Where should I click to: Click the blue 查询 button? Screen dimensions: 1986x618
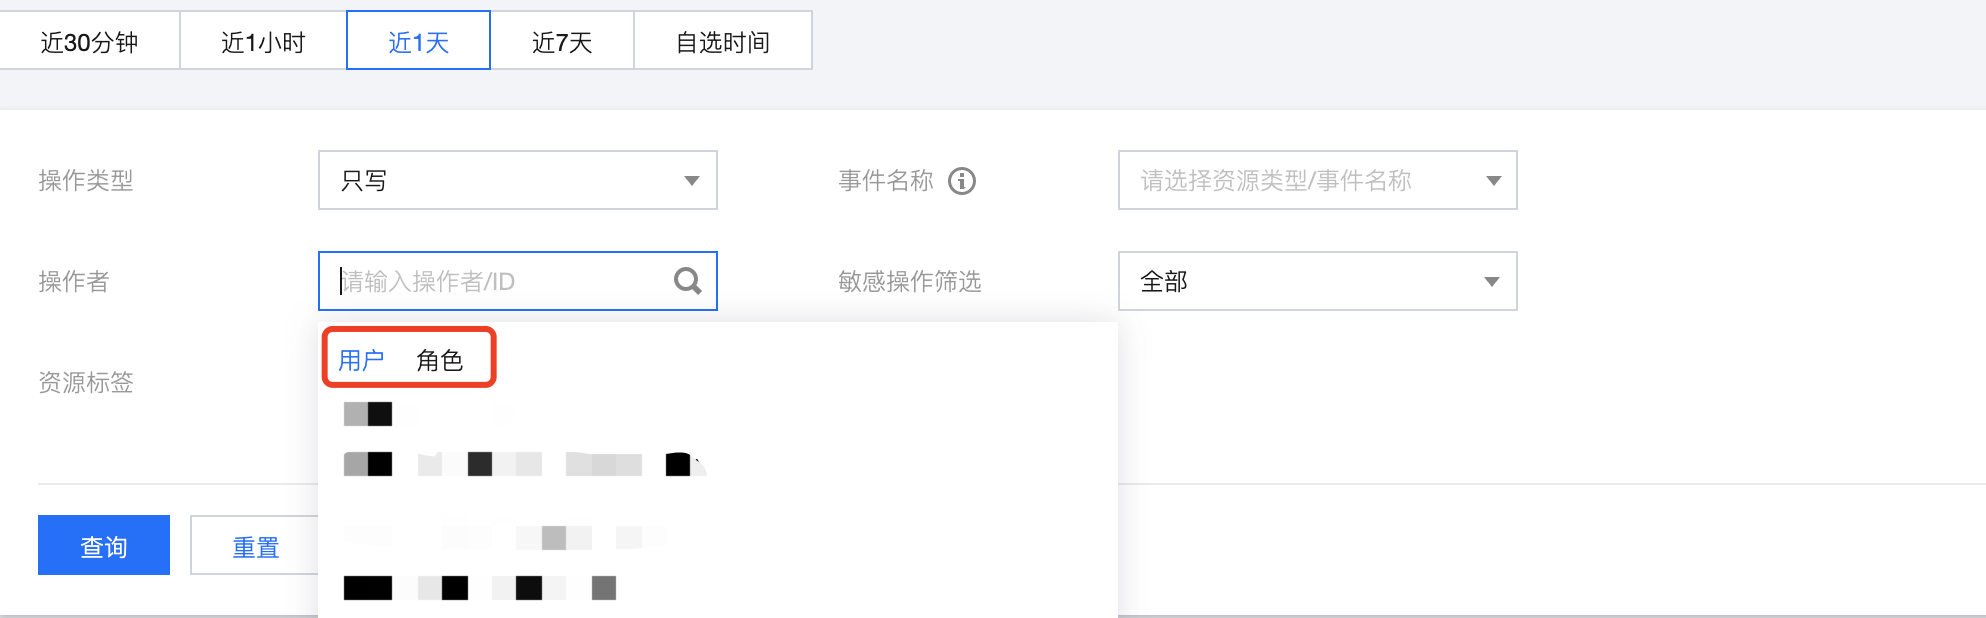click(x=104, y=546)
